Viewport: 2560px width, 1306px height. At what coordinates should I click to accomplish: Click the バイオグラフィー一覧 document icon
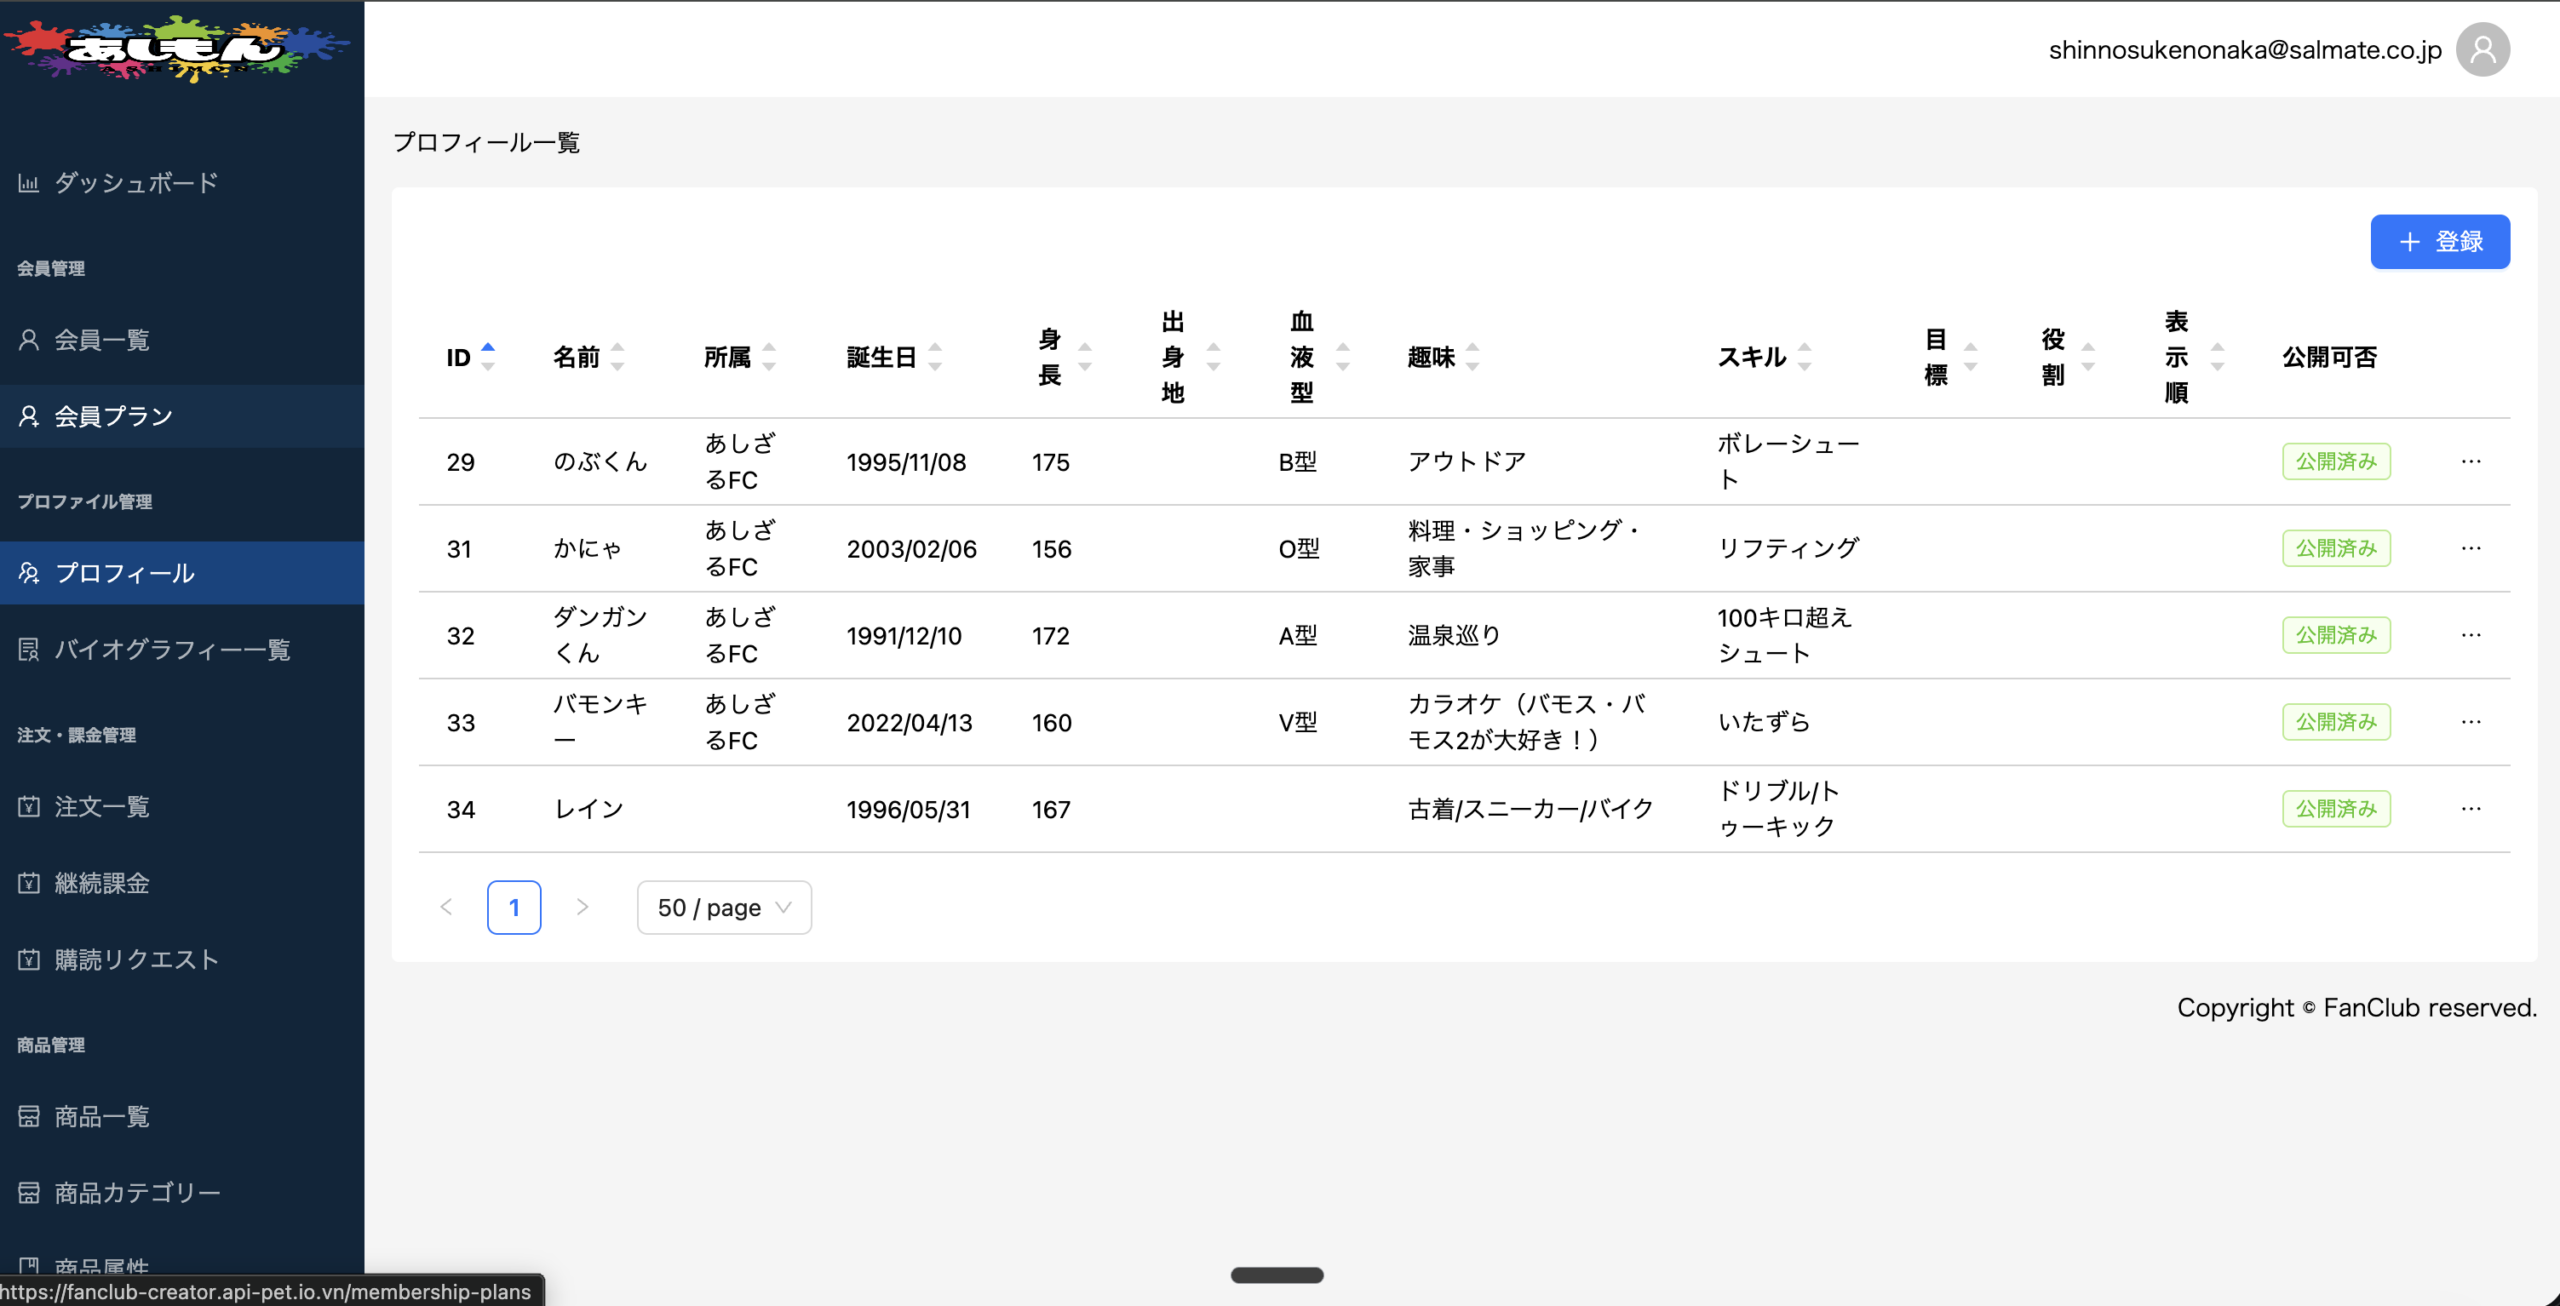(x=29, y=650)
